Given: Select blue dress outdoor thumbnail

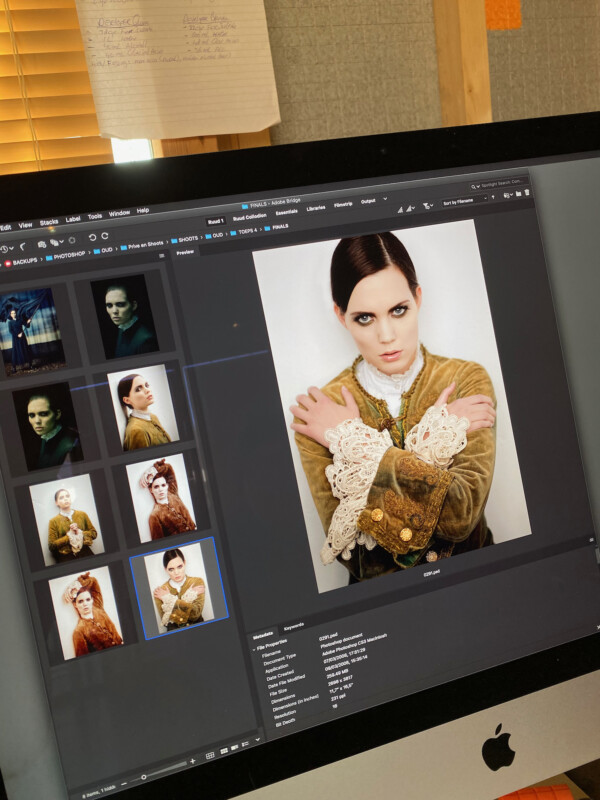Looking at the screenshot, I should [30, 332].
